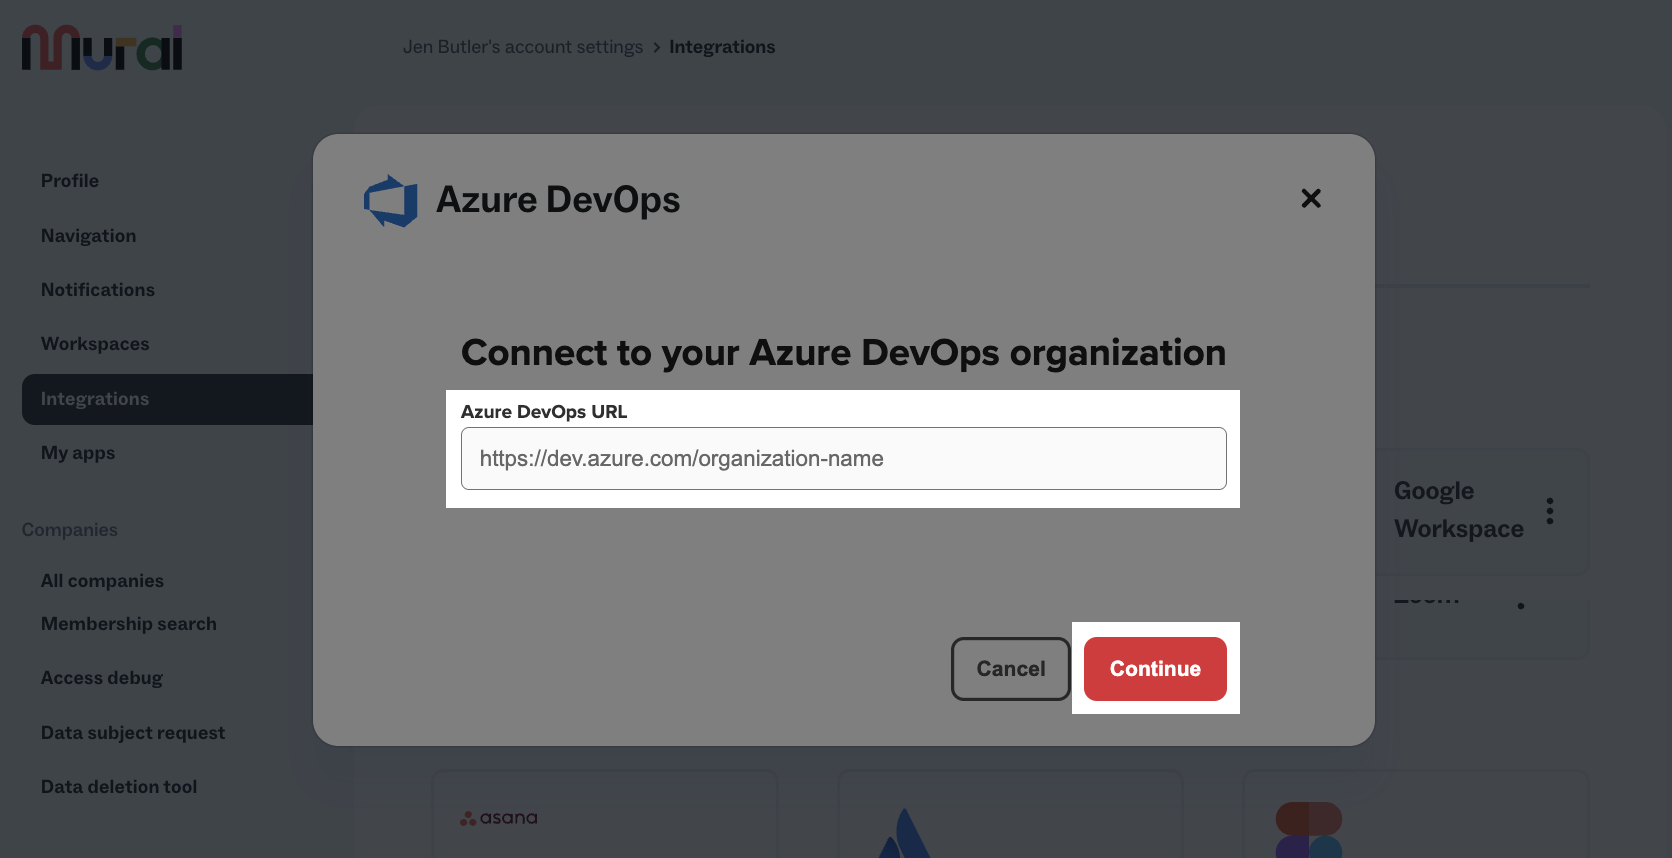This screenshot has height=858, width=1672.
Task: Click the Mural logo
Action: point(102,48)
